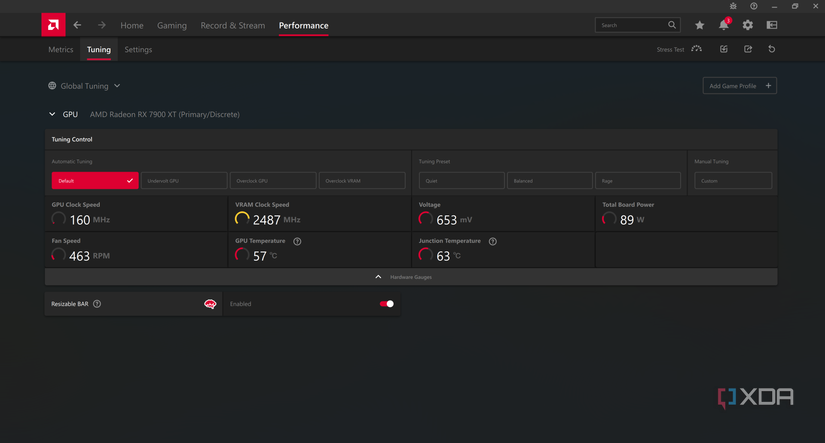Collapse the GPU section chevron
This screenshot has width=825, height=443.
53,115
